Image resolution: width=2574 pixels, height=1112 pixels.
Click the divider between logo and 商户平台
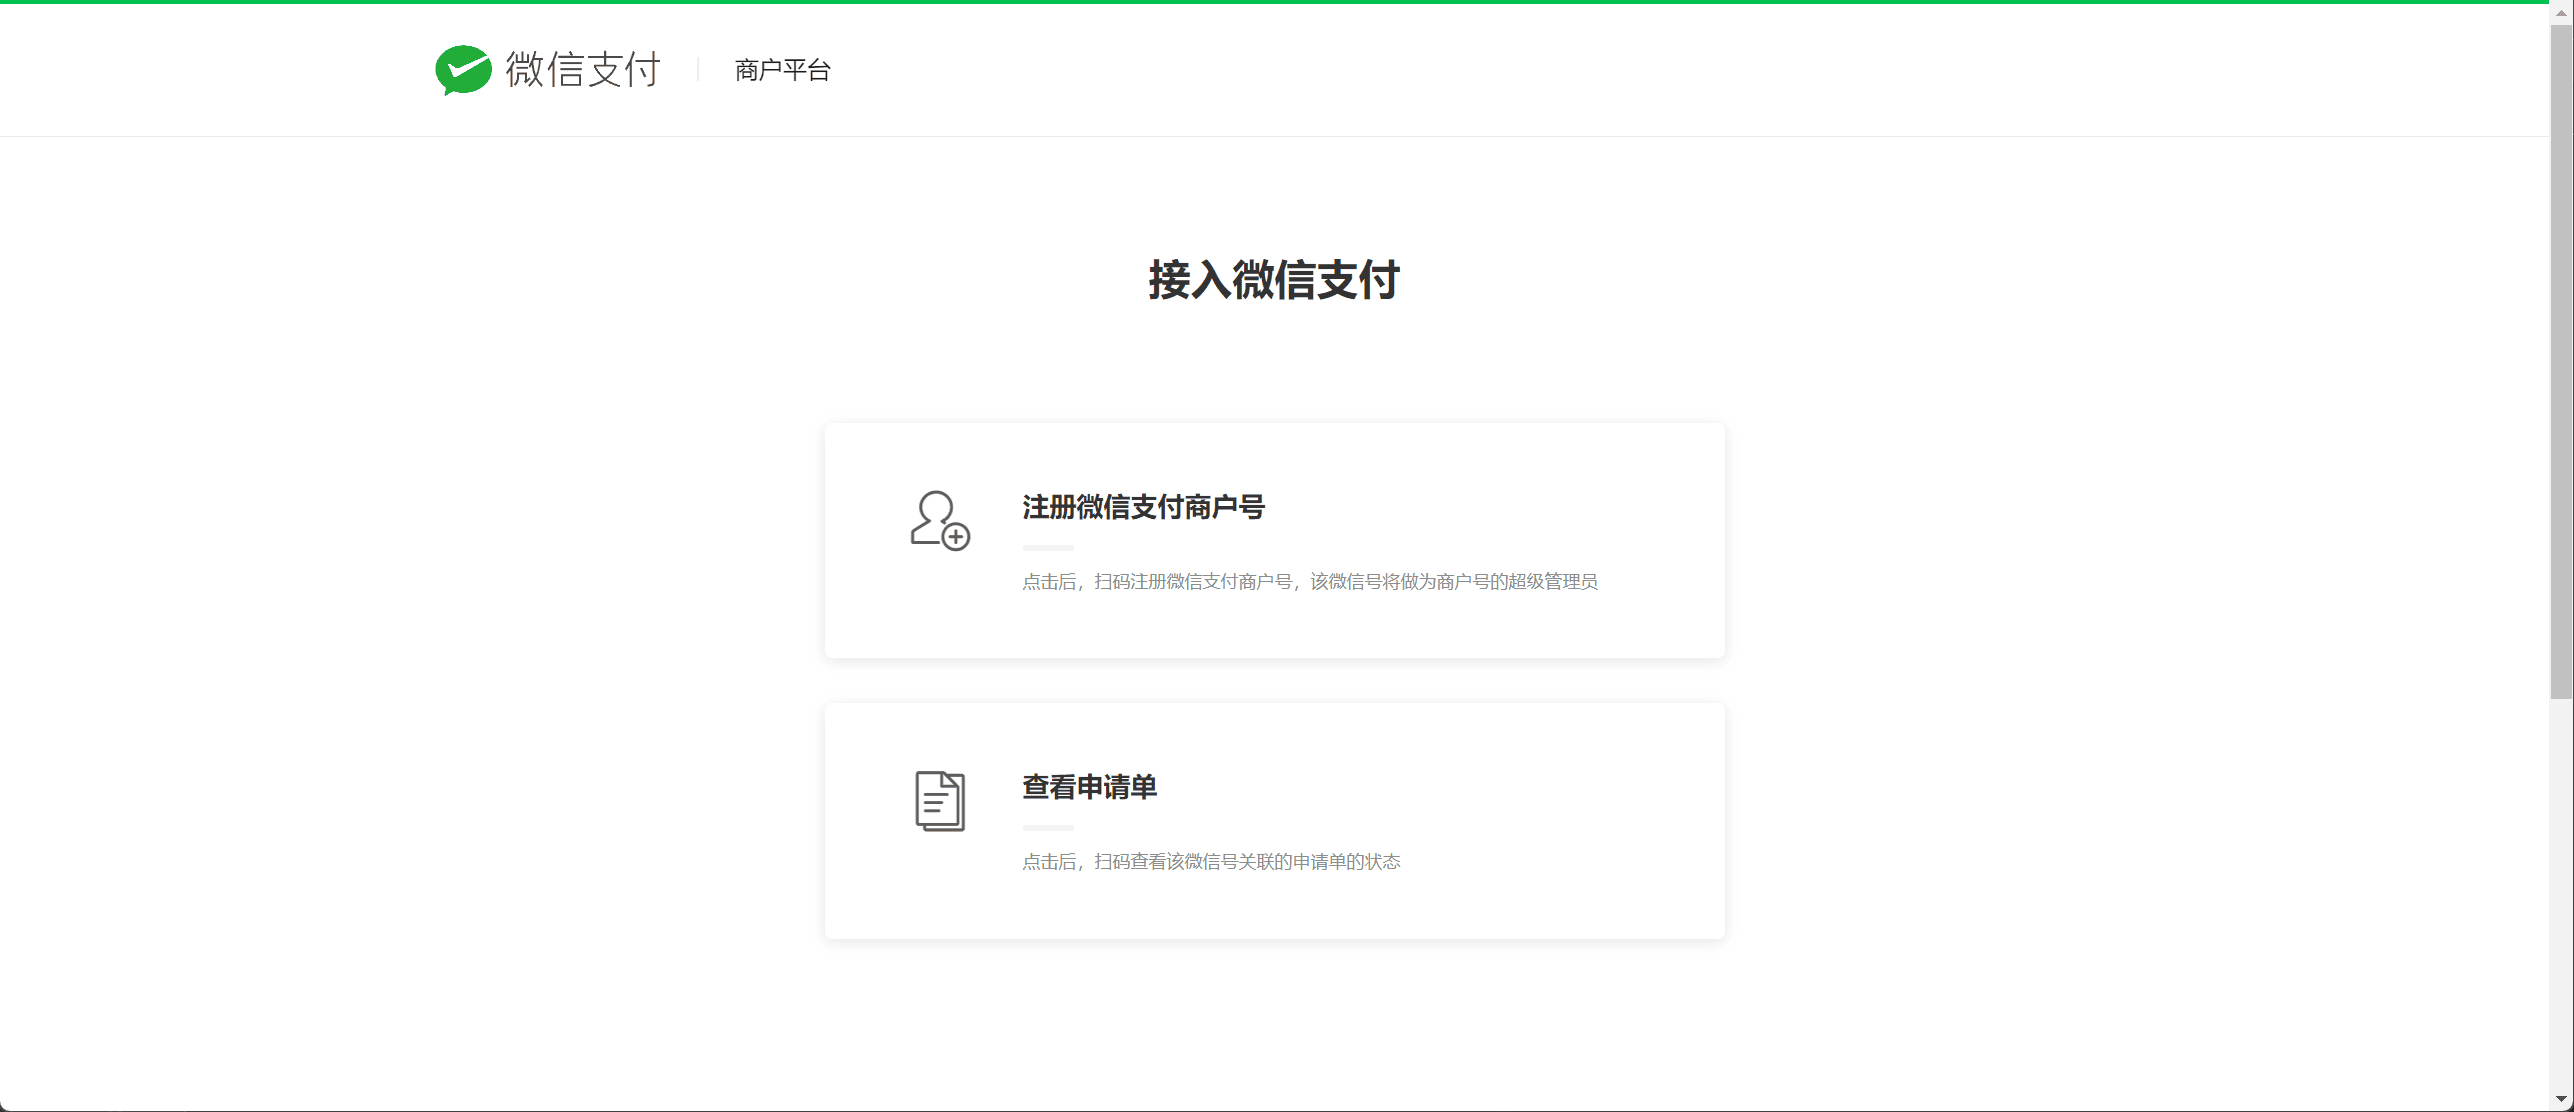(698, 70)
